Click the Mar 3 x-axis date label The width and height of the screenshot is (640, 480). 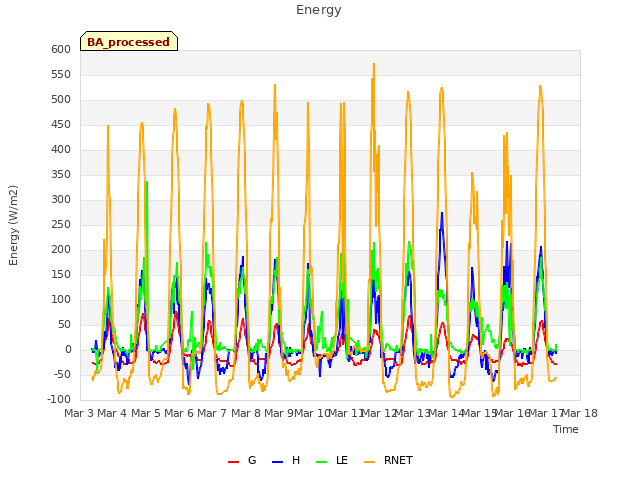click(x=79, y=413)
